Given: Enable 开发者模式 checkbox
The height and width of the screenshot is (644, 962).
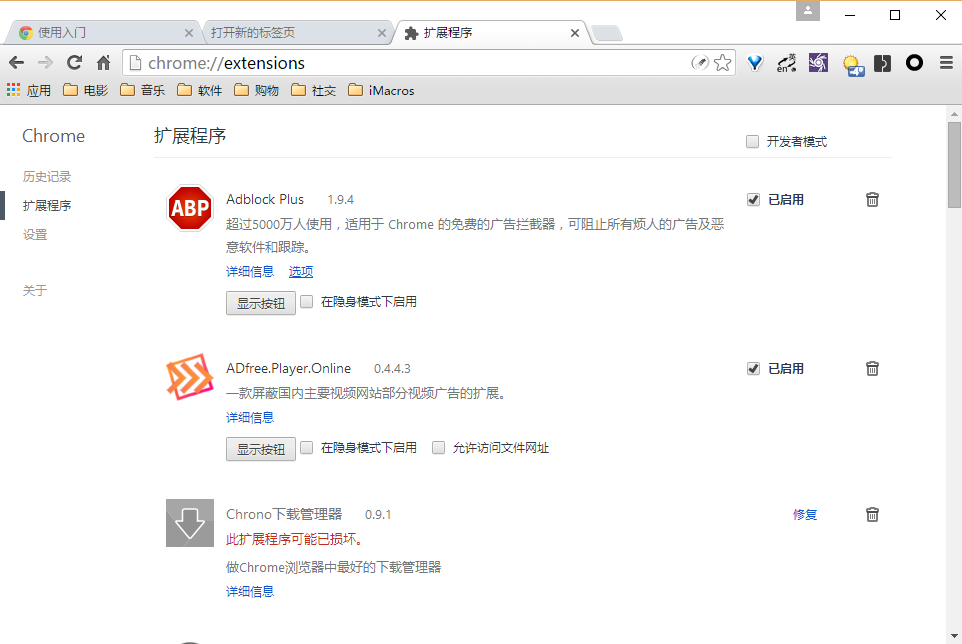Looking at the screenshot, I should click(753, 142).
